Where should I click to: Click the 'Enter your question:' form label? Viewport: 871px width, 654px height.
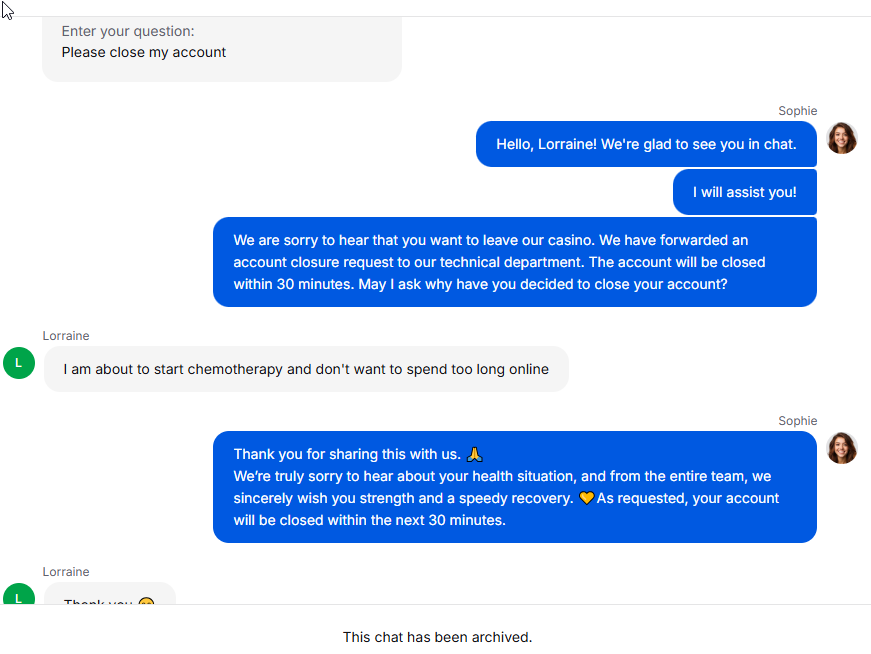(x=128, y=31)
